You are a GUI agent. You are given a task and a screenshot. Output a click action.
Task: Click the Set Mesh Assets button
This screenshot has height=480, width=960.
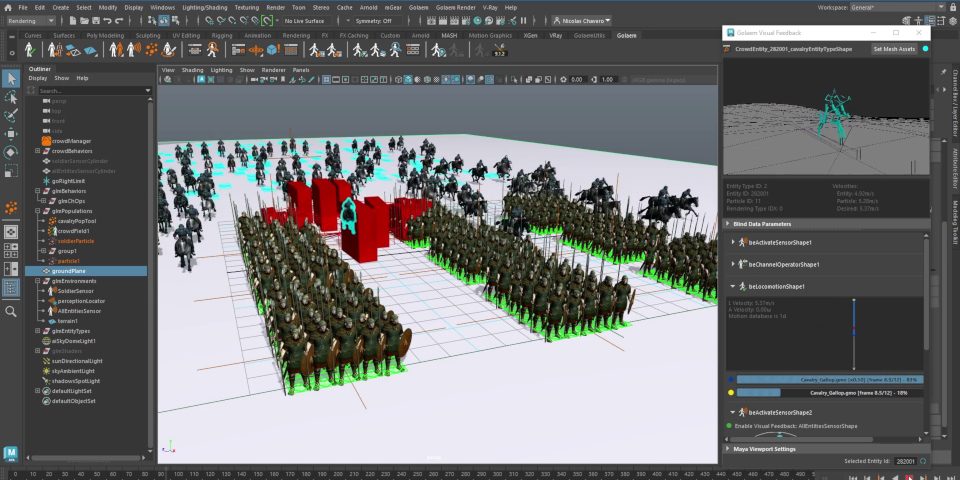click(x=893, y=48)
